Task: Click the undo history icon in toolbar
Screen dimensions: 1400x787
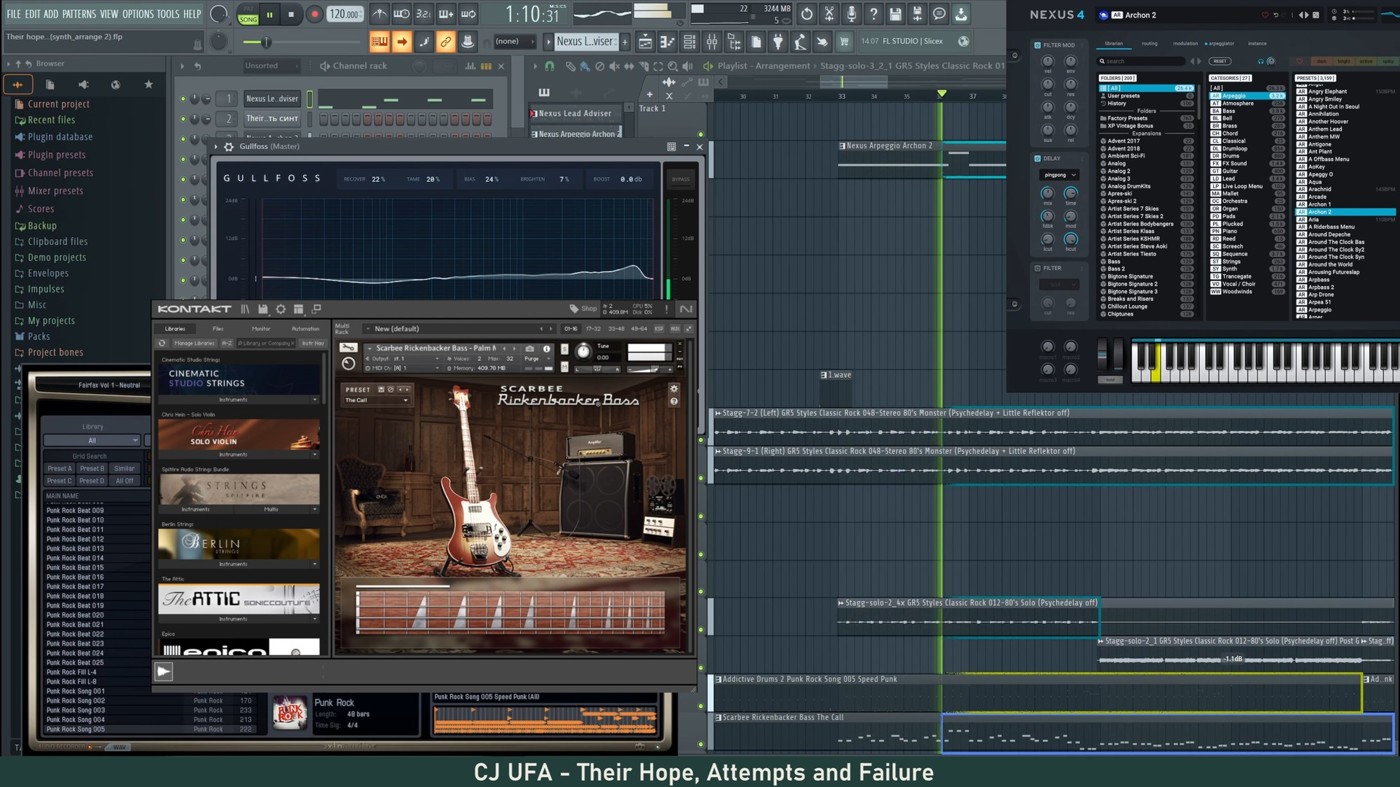Action: [x=807, y=15]
